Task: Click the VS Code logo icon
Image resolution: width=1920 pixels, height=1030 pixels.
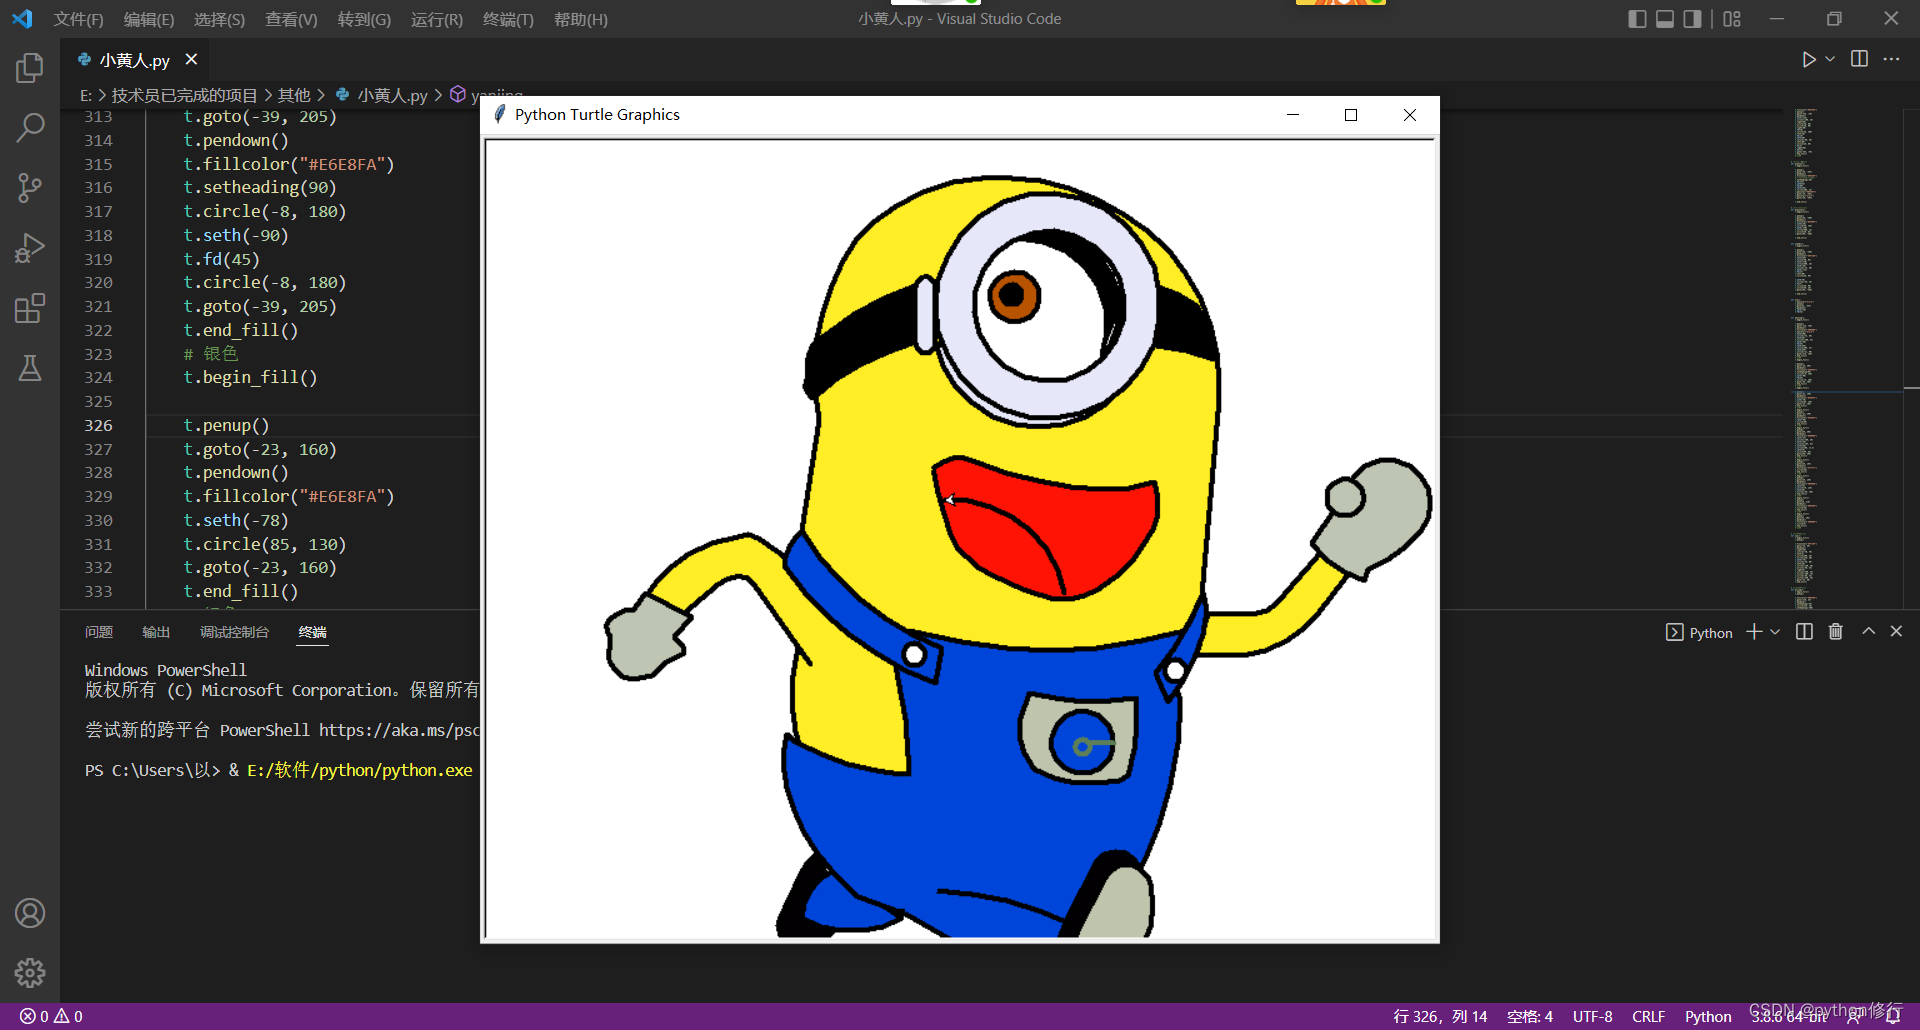Action: (x=22, y=19)
